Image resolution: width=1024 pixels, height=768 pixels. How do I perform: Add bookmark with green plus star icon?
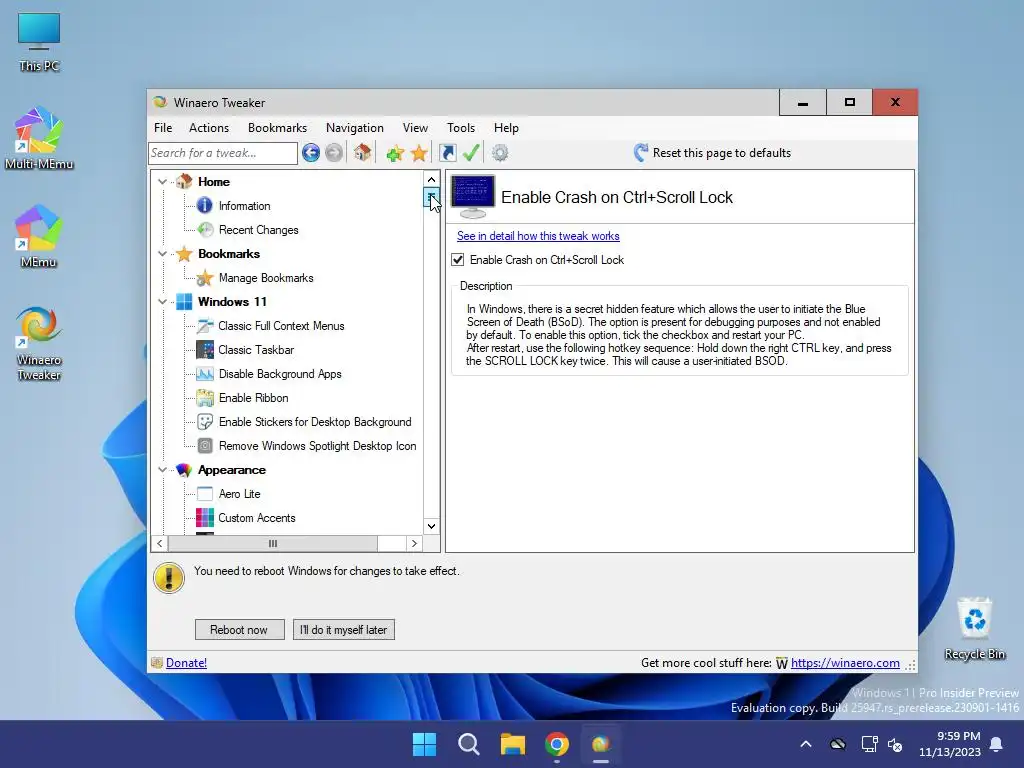pos(394,153)
